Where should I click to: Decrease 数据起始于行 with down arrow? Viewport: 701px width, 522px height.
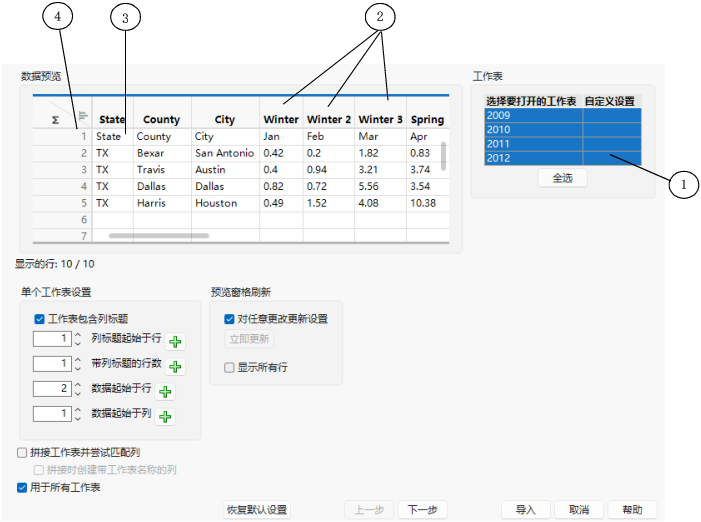78,393
